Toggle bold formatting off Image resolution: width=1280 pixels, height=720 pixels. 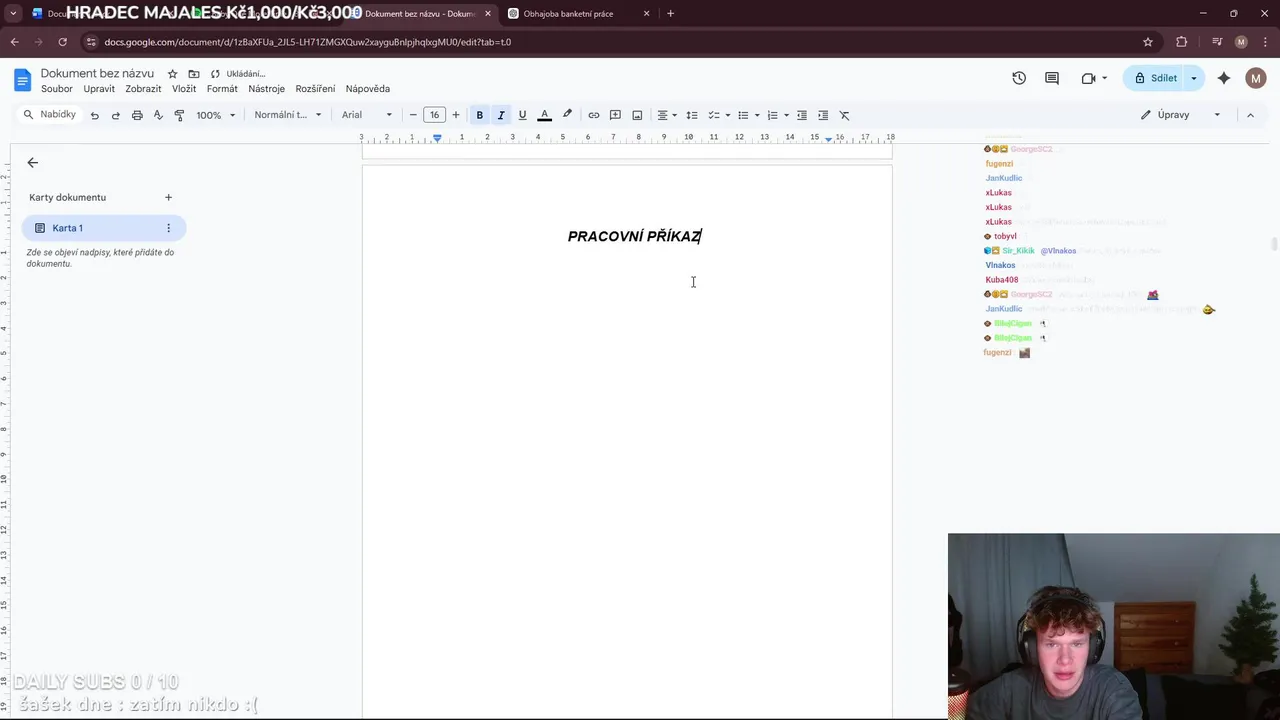480,115
